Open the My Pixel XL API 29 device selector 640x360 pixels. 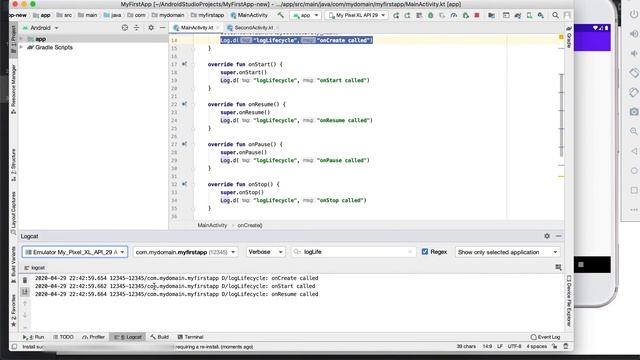pos(357,15)
